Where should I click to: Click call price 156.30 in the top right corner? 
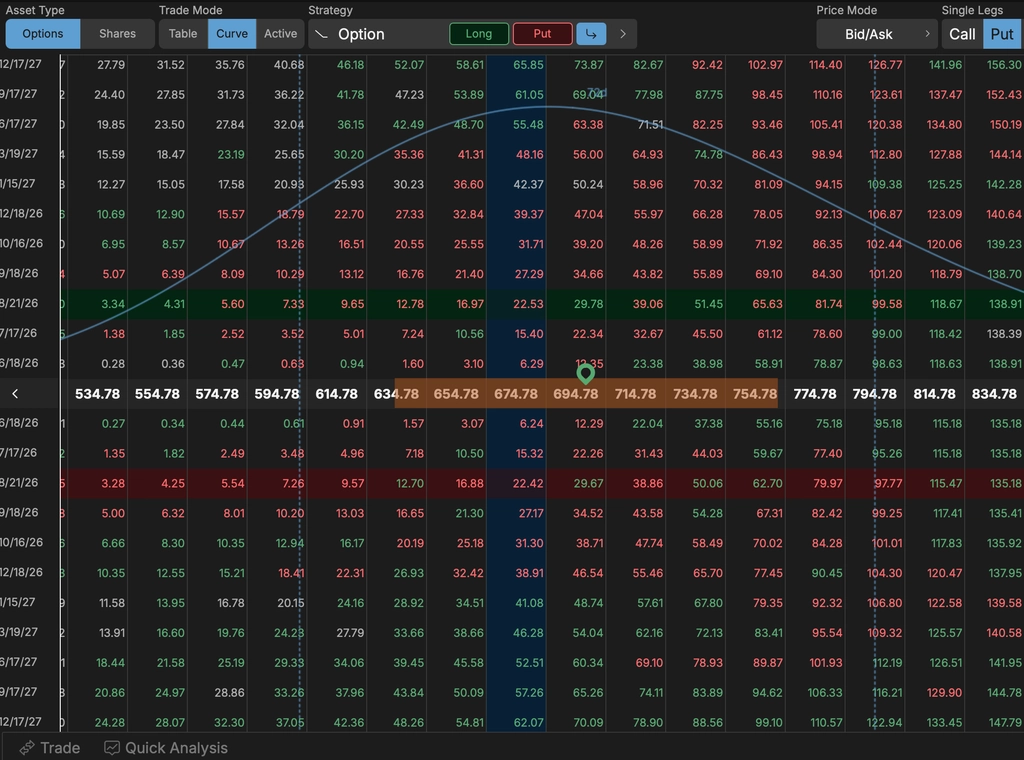coord(1004,65)
